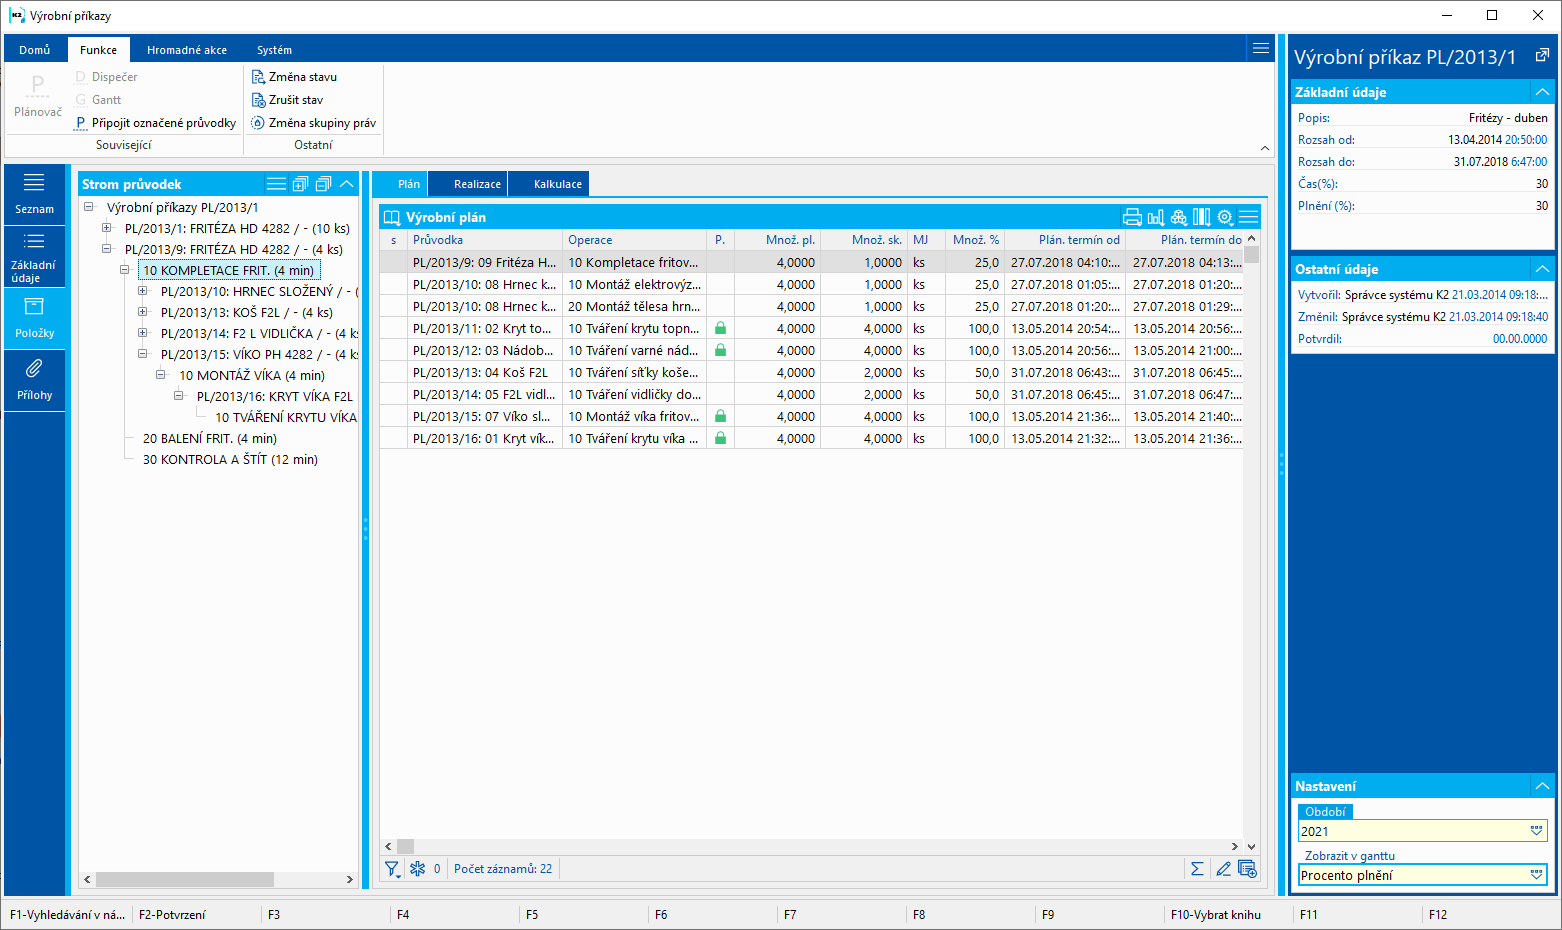The image size is (1562, 930).
Task: Open the Období dropdown
Action: pyautogui.click(x=1537, y=831)
